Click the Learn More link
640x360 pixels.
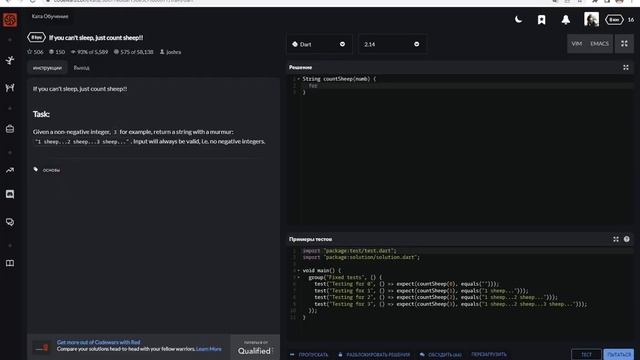[x=209, y=349]
